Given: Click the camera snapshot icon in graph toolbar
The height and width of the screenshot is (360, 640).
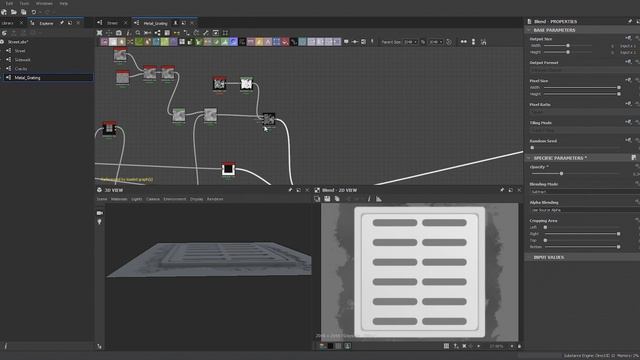Looking at the screenshot, I should (119, 33).
